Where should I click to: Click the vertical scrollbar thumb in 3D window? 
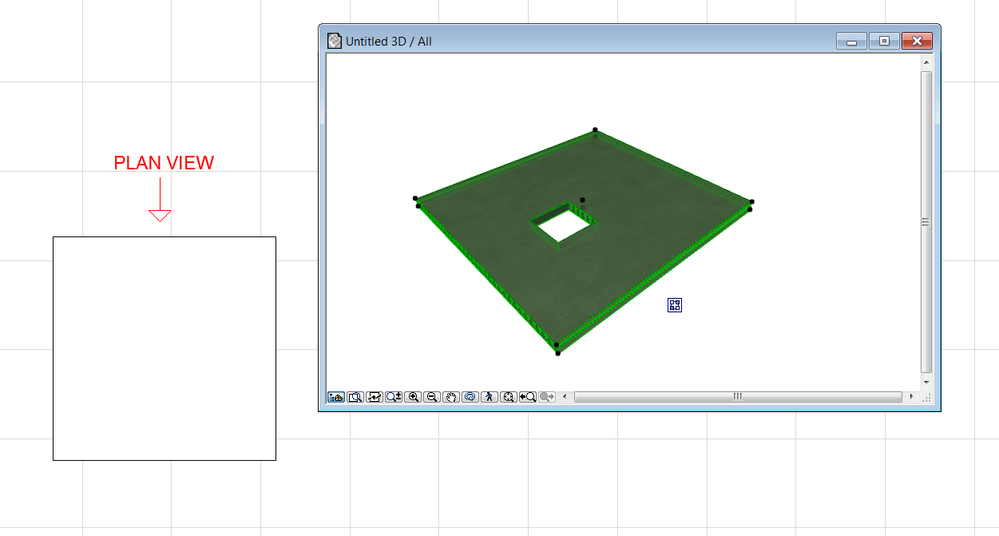tap(926, 222)
